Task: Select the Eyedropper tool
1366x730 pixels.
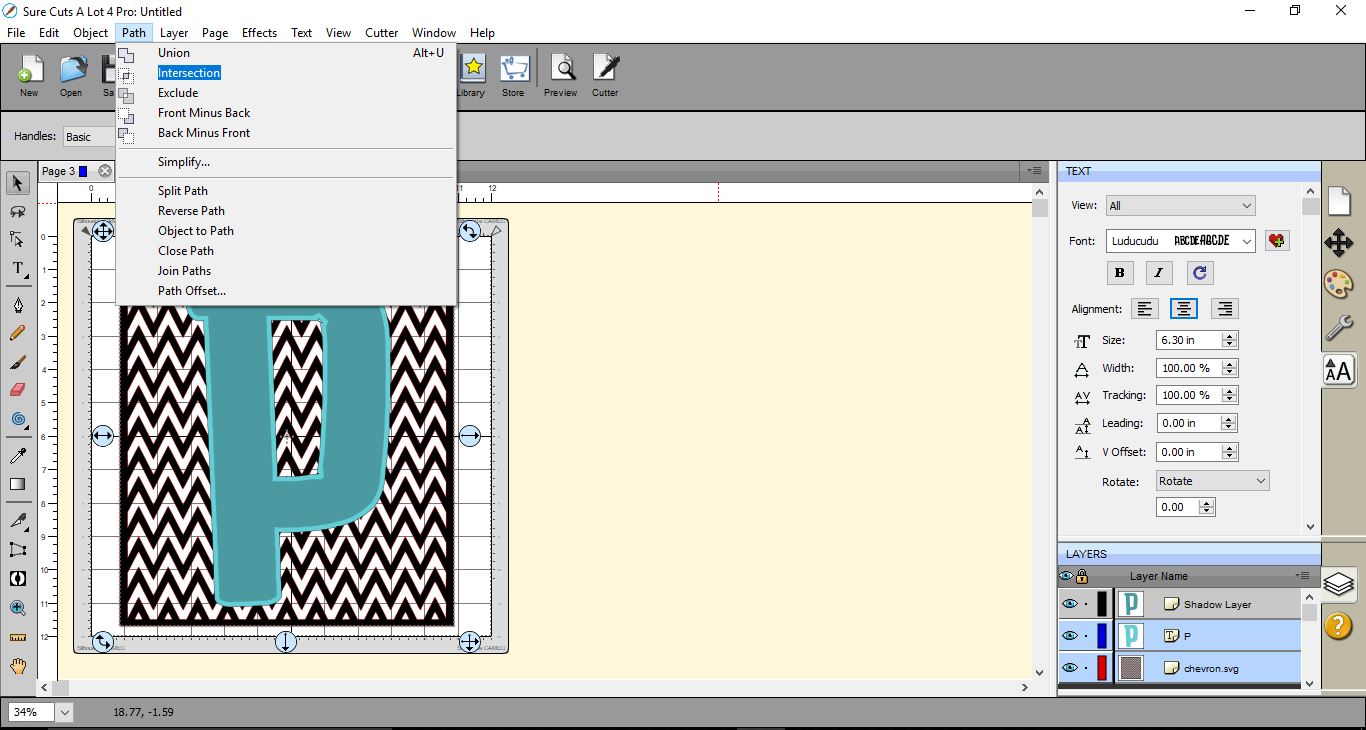Action: point(18,456)
